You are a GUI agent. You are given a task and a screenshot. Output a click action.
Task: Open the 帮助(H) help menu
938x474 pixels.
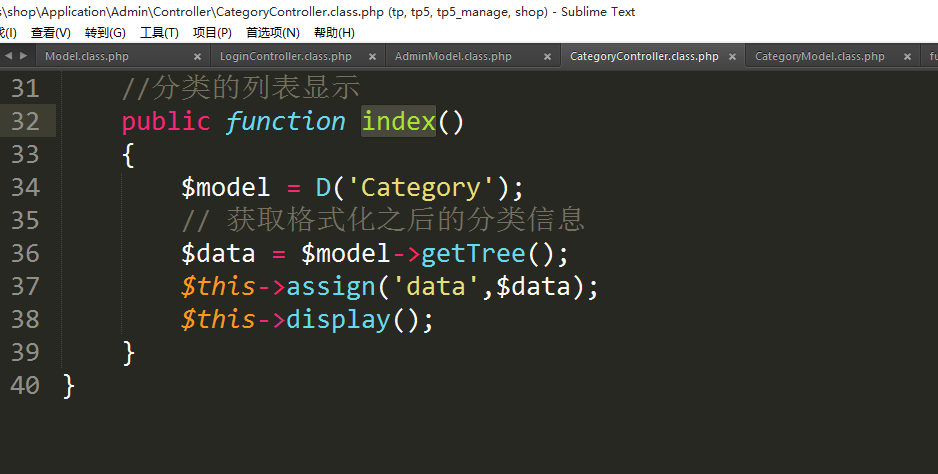click(334, 32)
